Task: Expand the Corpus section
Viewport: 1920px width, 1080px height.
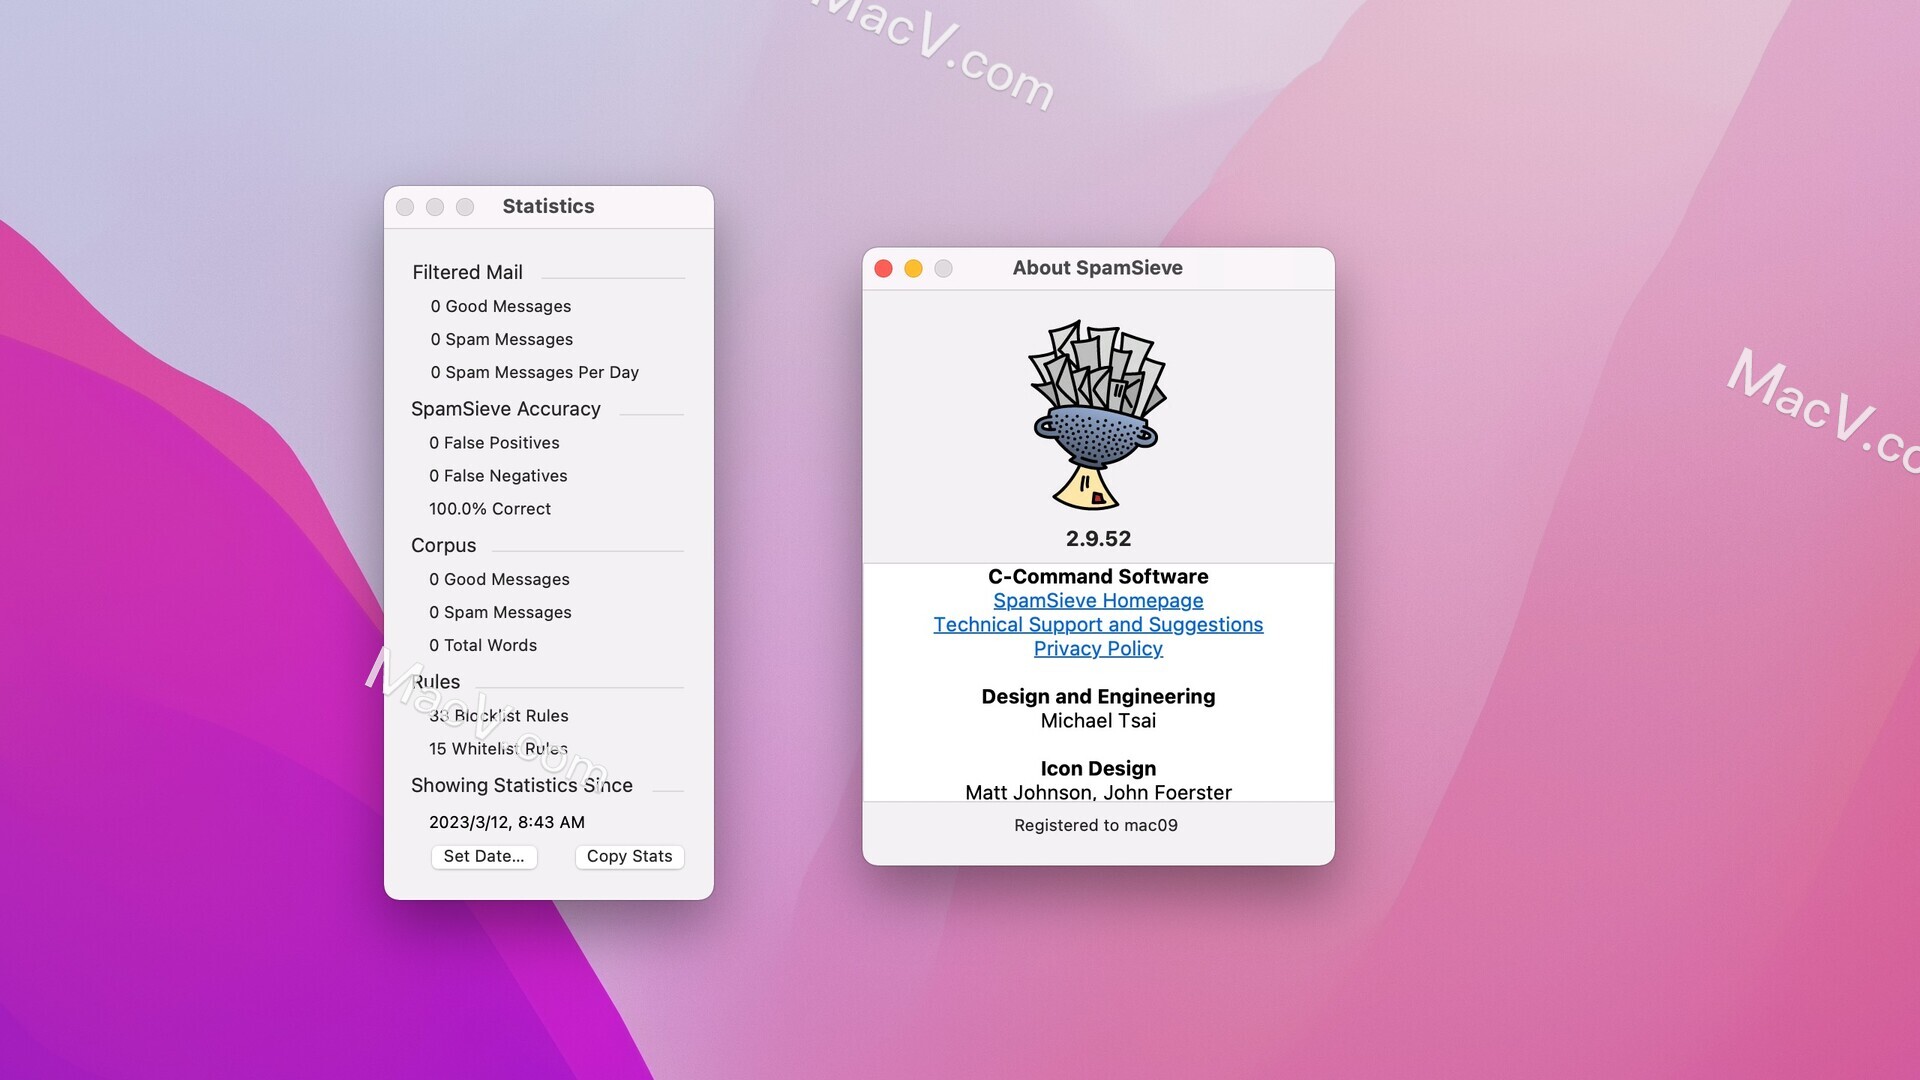Action: point(443,543)
